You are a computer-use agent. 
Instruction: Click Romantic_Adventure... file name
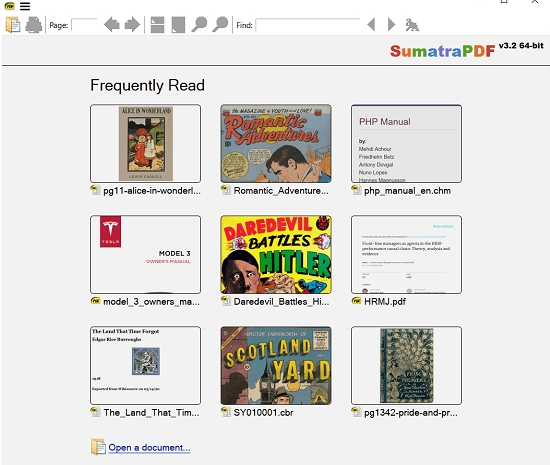pyautogui.click(x=281, y=191)
